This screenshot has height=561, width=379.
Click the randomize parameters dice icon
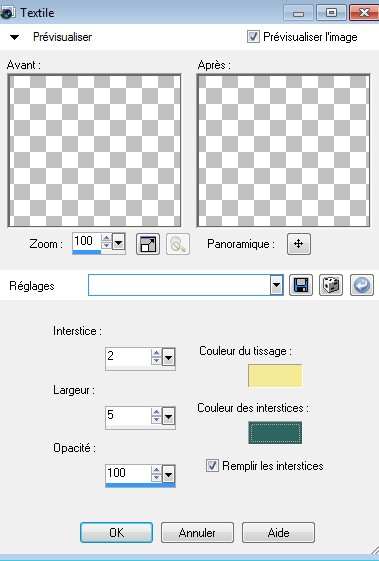click(x=331, y=285)
